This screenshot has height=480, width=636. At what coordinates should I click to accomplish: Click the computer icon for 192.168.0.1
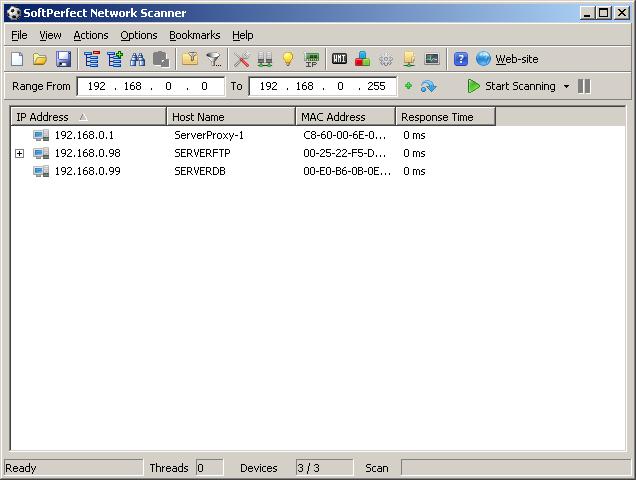(x=41, y=135)
